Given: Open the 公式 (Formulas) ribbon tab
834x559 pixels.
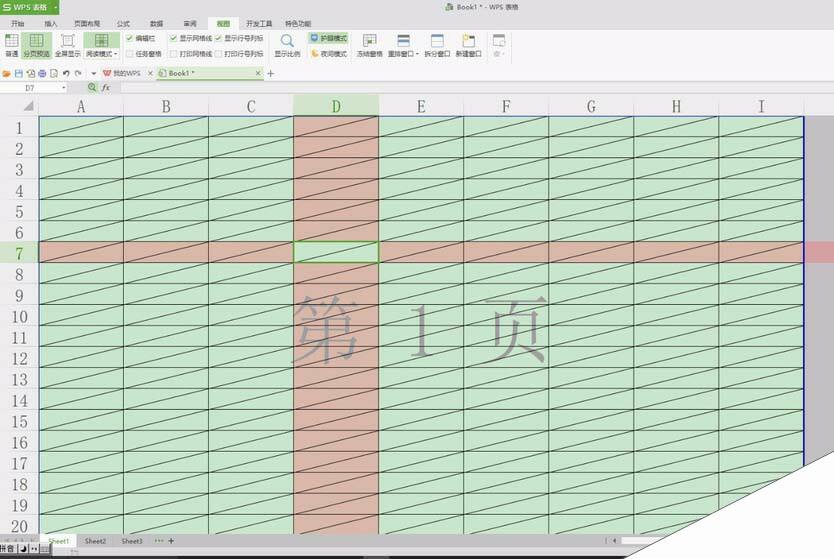Looking at the screenshot, I should click(123, 23).
